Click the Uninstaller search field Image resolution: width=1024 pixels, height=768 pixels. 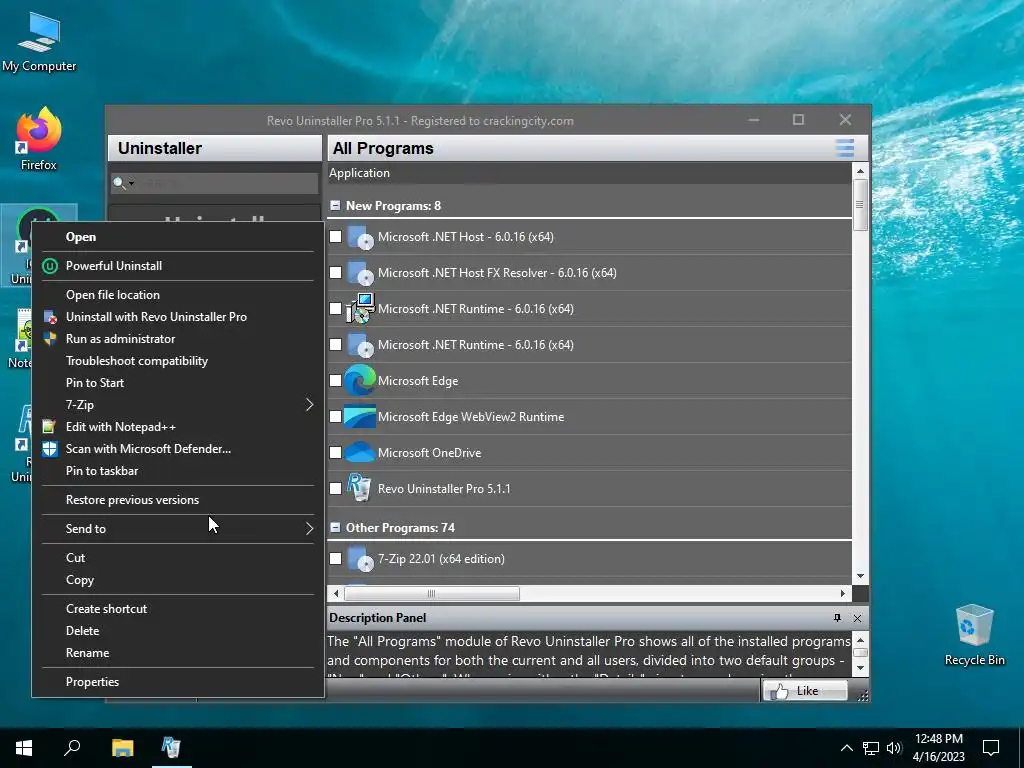(x=214, y=184)
